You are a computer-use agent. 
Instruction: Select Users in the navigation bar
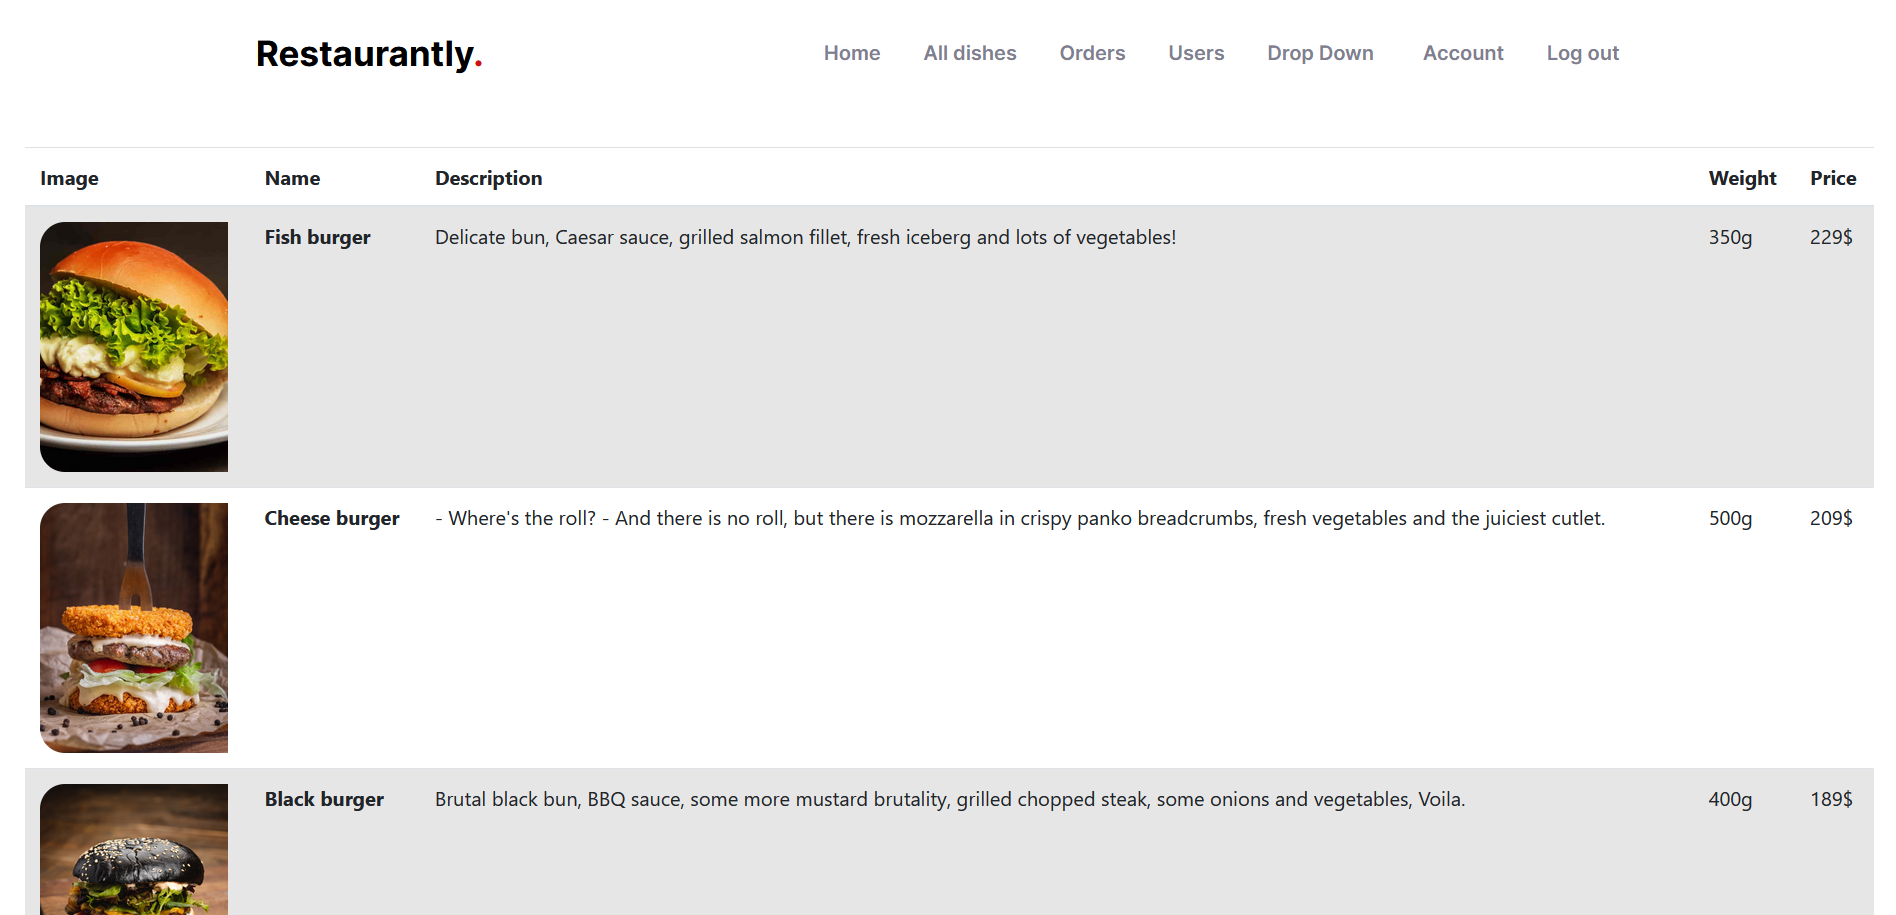(x=1196, y=53)
